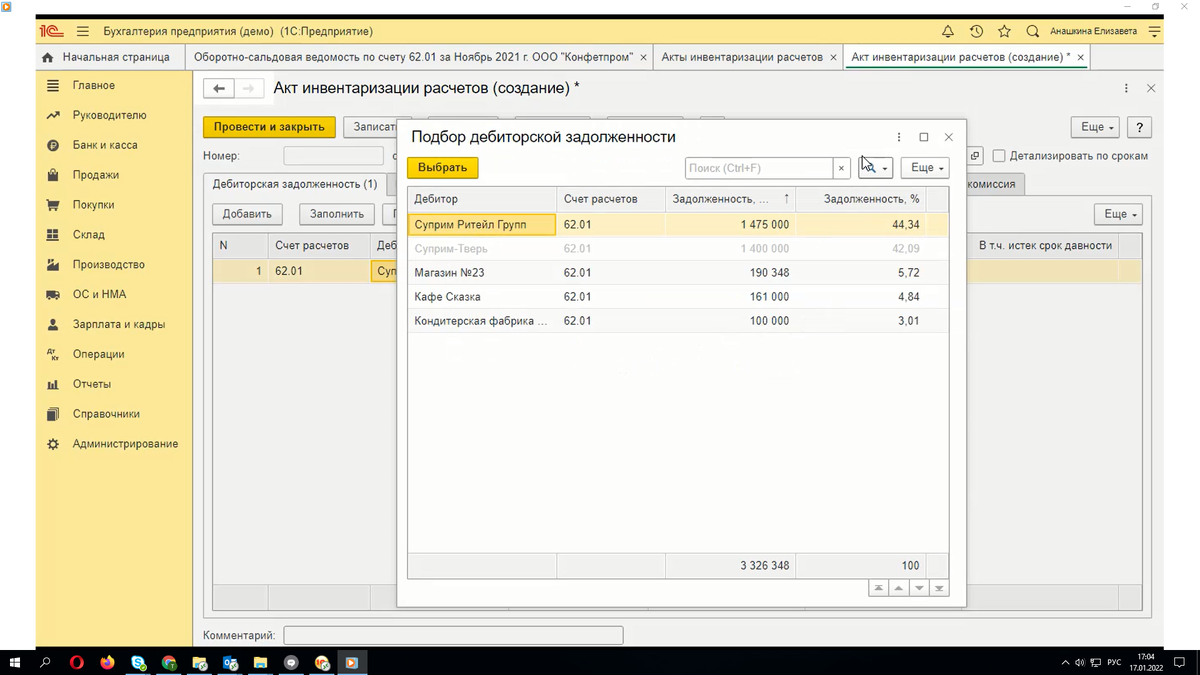Click the Администрирование gear icon
The height and width of the screenshot is (675, 1200).
[53, 444]
